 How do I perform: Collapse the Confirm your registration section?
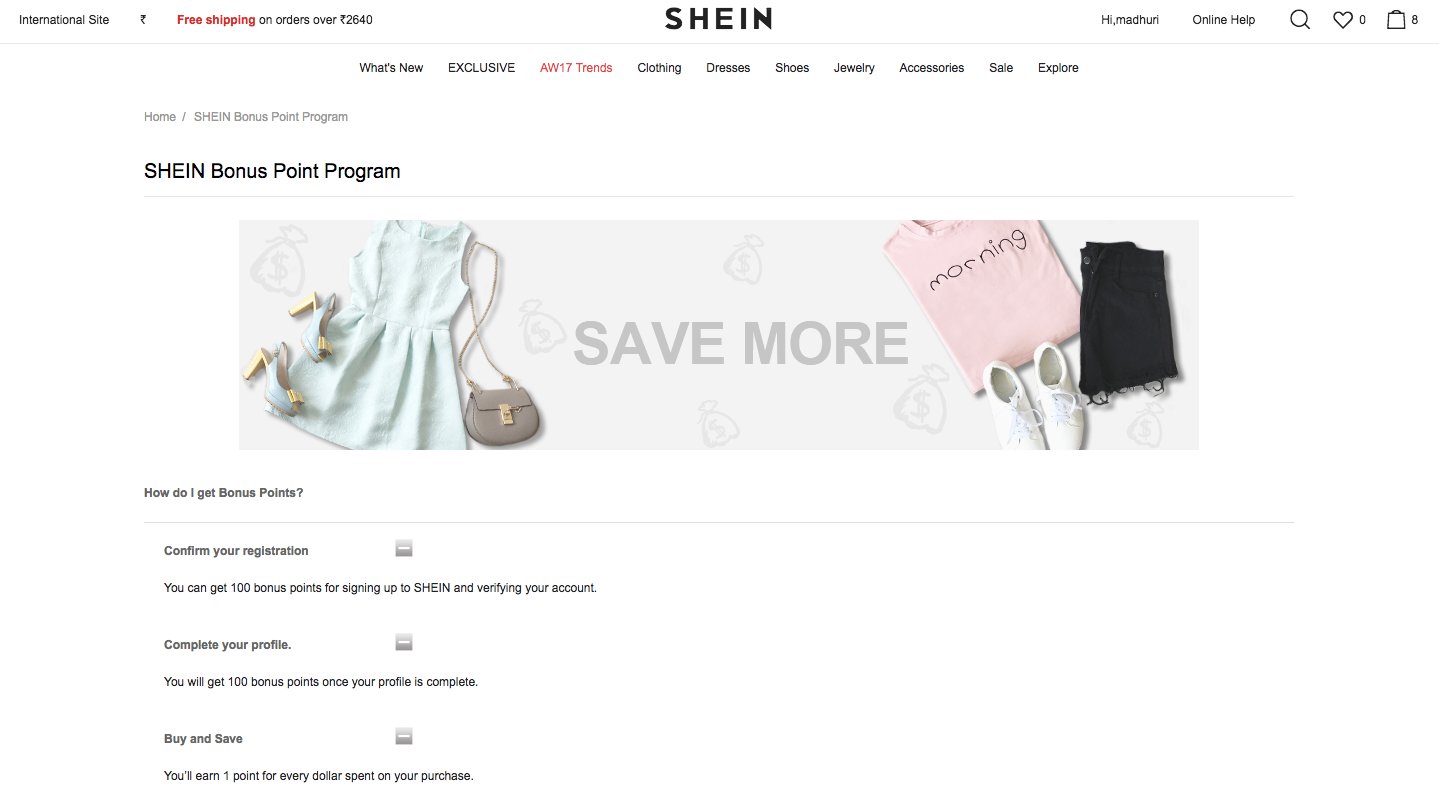pos(404,548)
